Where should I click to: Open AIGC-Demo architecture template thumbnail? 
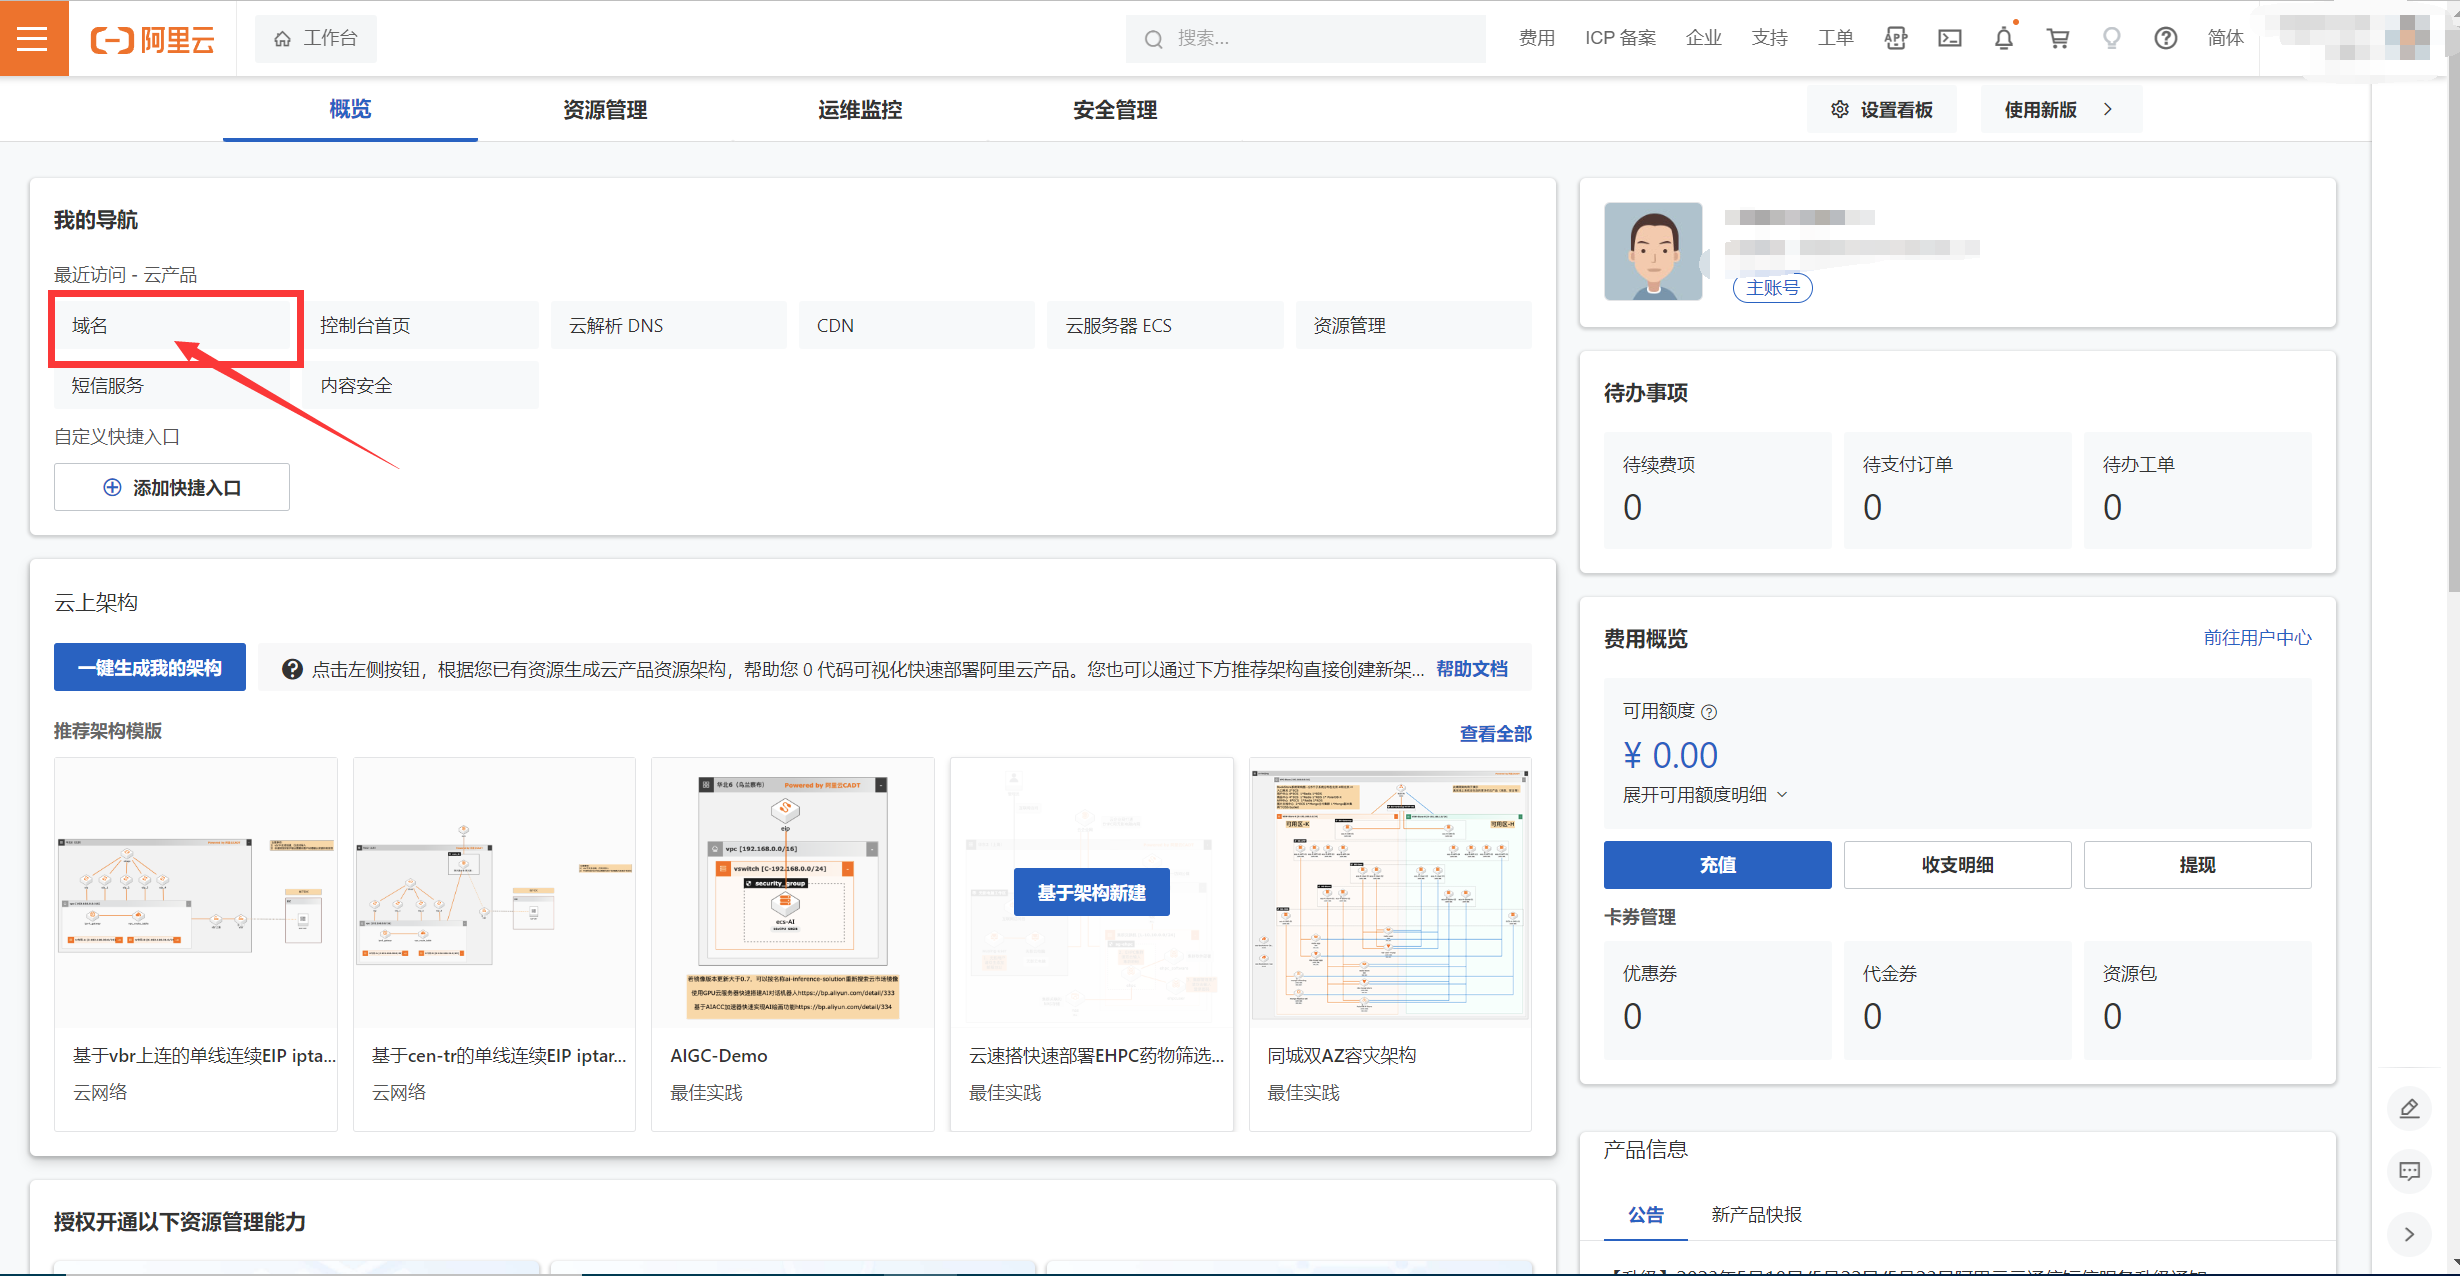click(x=792, y=892)
